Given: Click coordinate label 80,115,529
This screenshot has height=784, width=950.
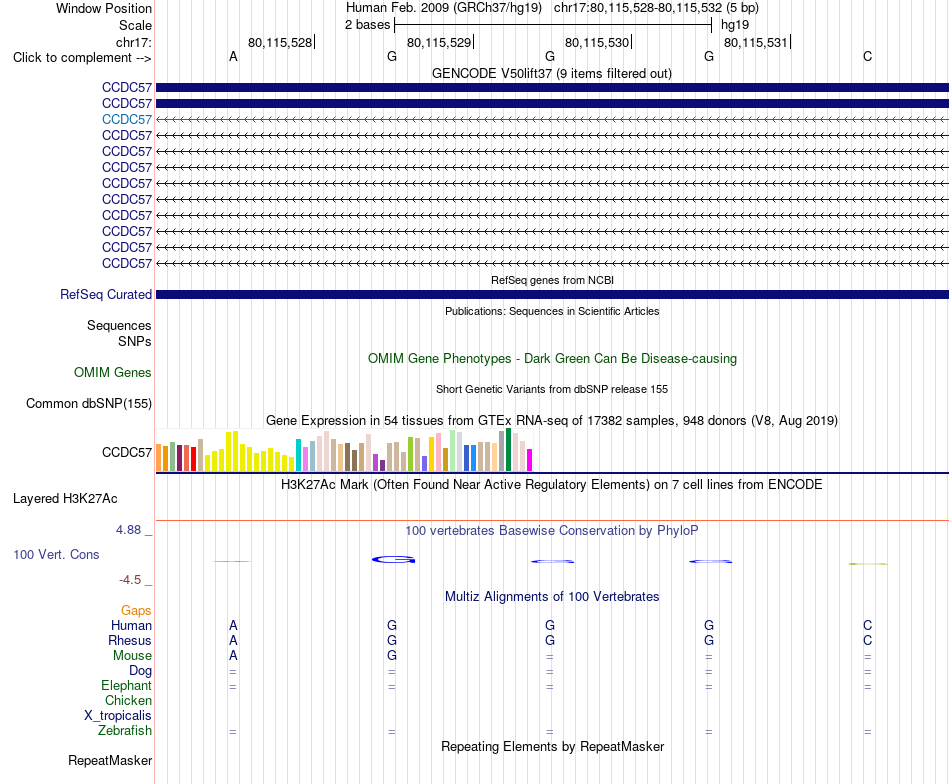Looking at the screenshot, I should (x=439, y=42).
